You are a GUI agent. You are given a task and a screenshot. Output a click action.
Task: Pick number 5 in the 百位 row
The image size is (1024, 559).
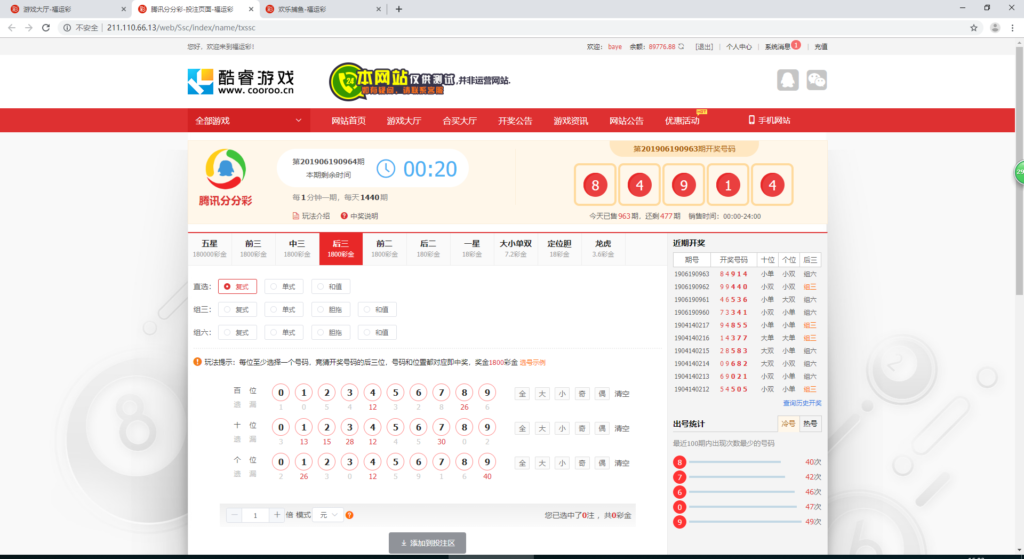[395, 393]
